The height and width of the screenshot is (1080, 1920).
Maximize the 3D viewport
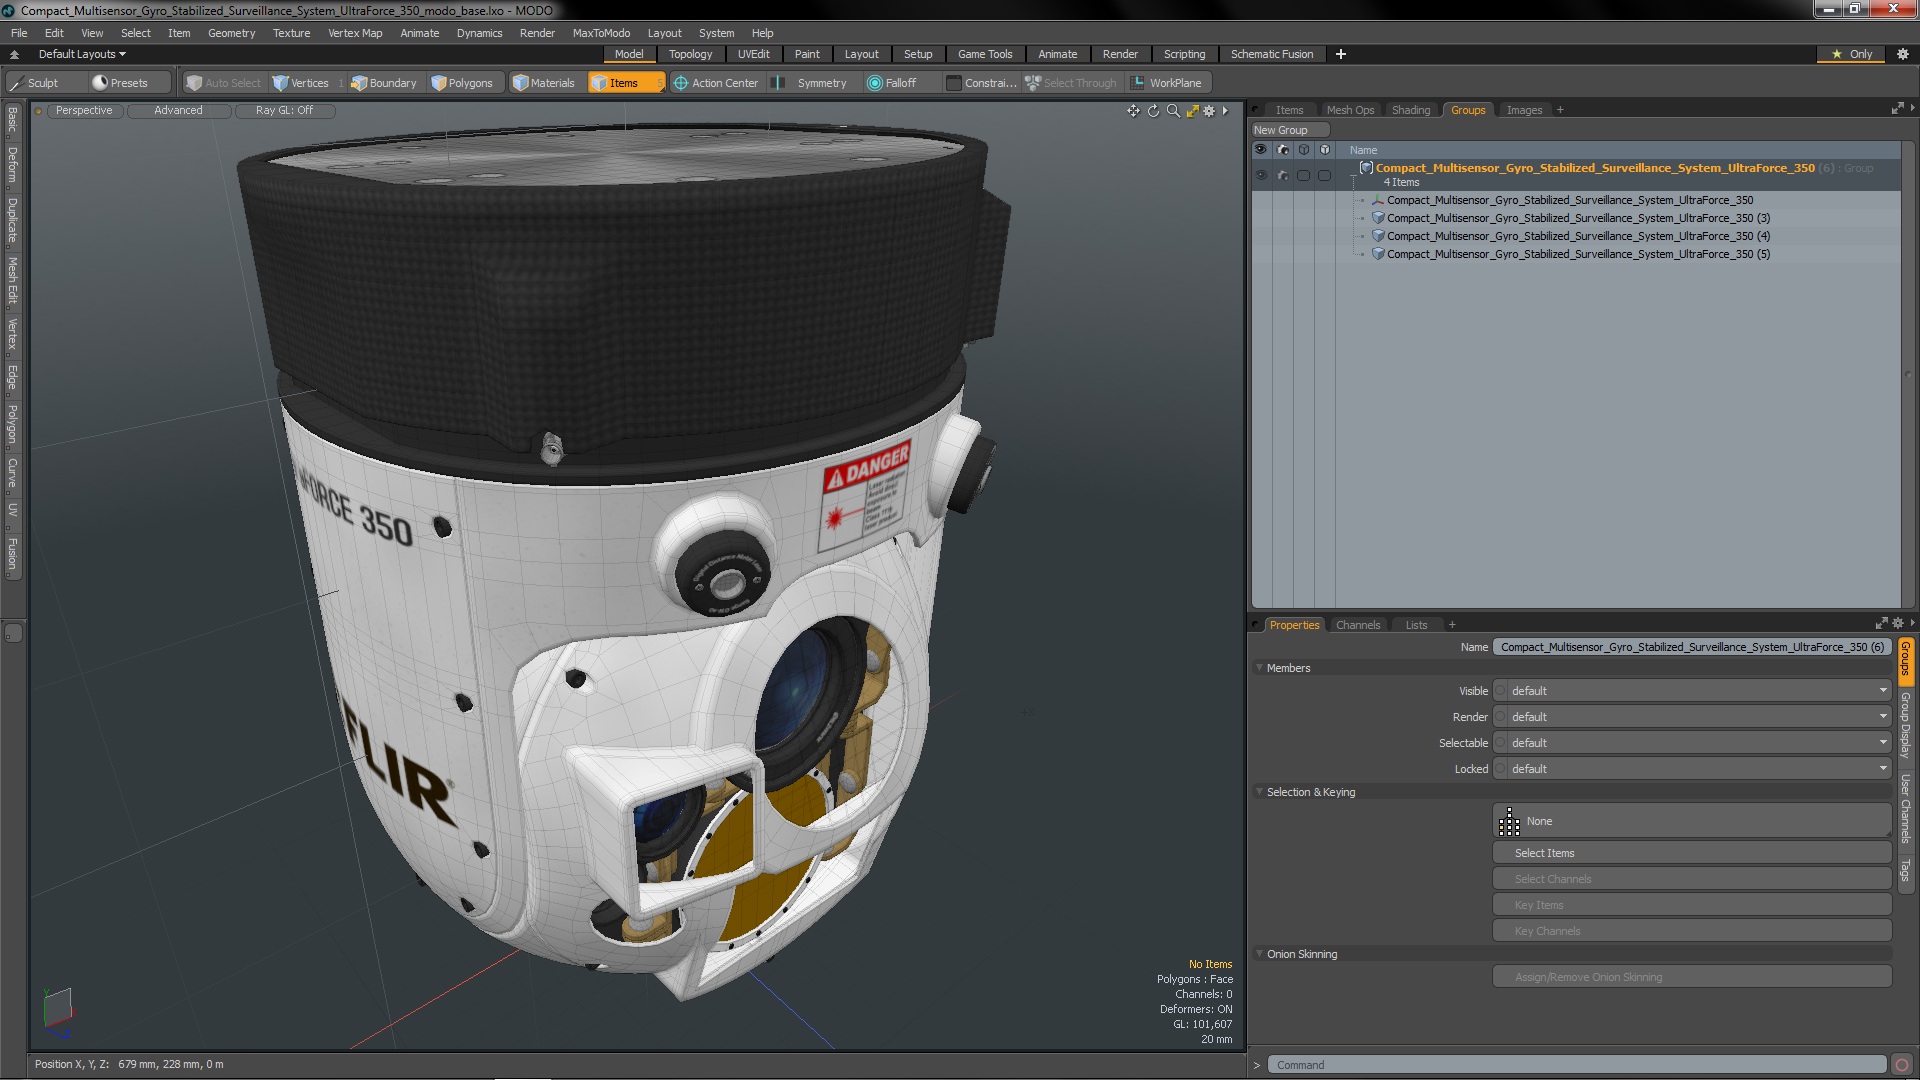pos(1192,111)
